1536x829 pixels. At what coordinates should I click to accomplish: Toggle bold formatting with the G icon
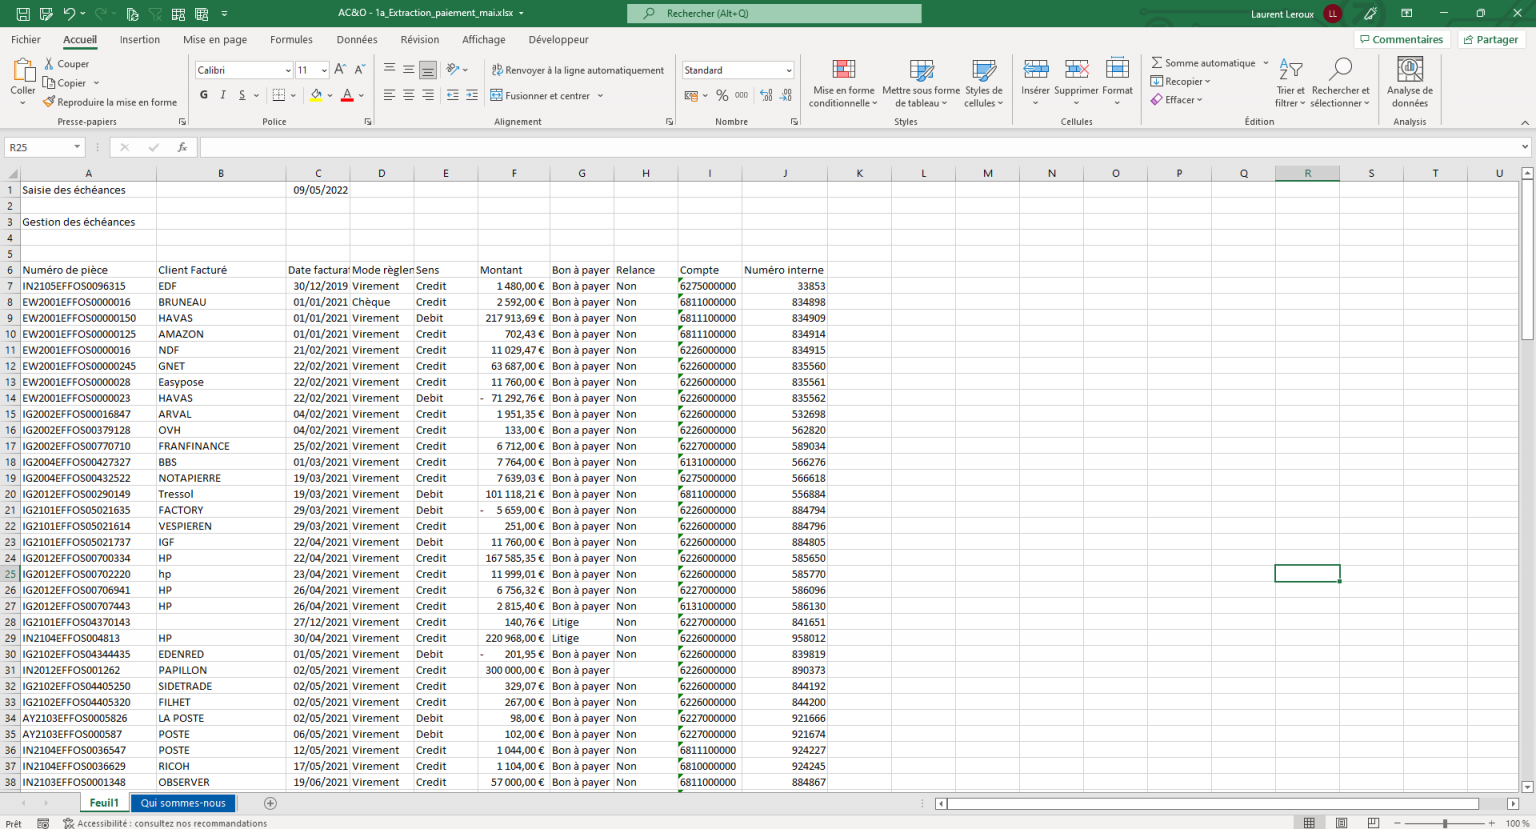pos(204,93)
